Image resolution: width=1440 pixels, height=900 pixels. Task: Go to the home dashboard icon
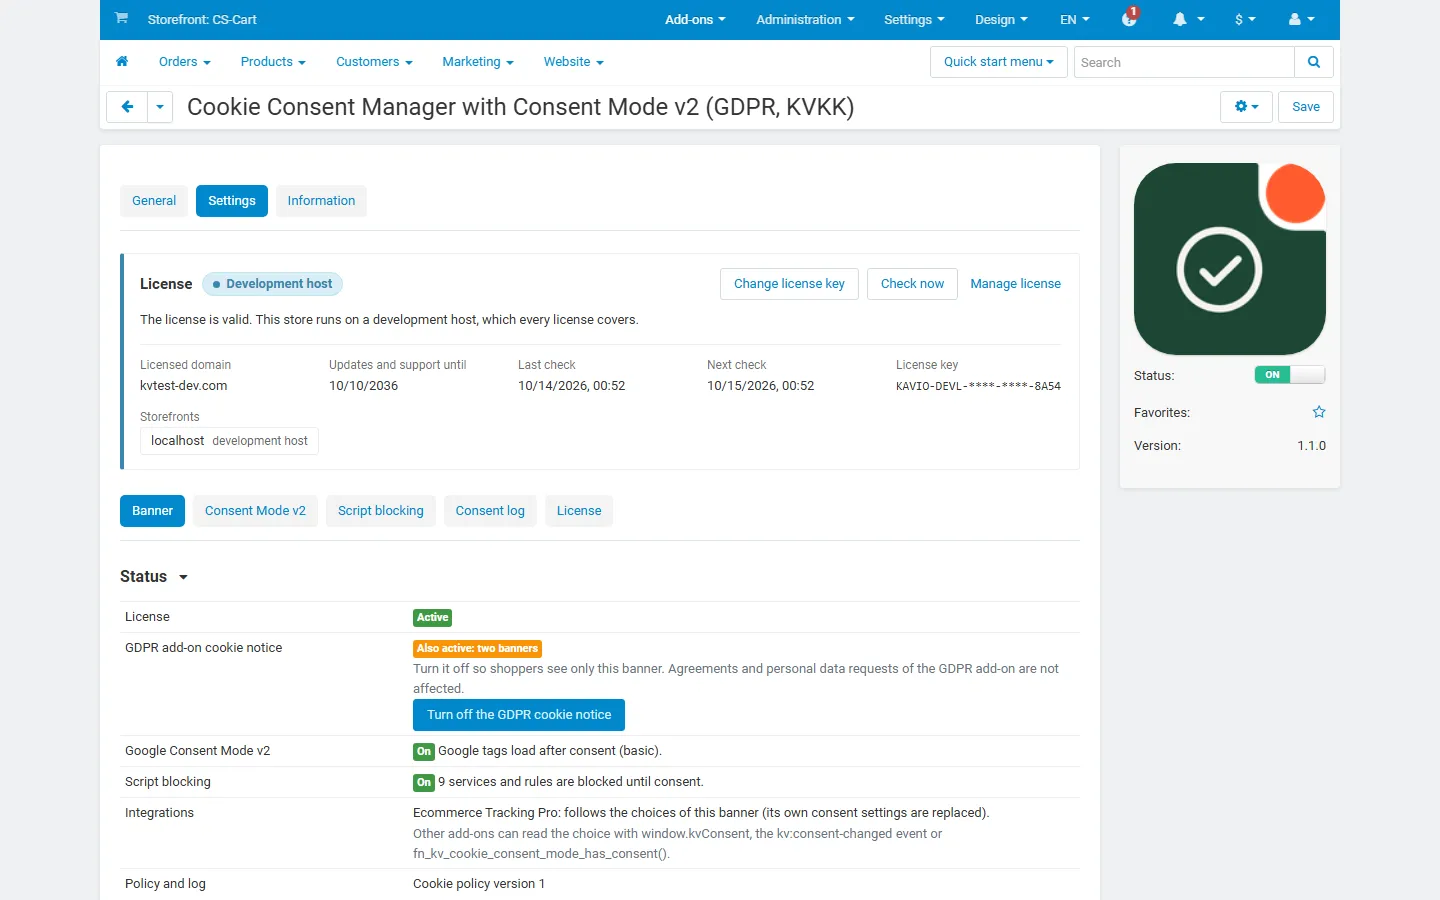[122, 62]
